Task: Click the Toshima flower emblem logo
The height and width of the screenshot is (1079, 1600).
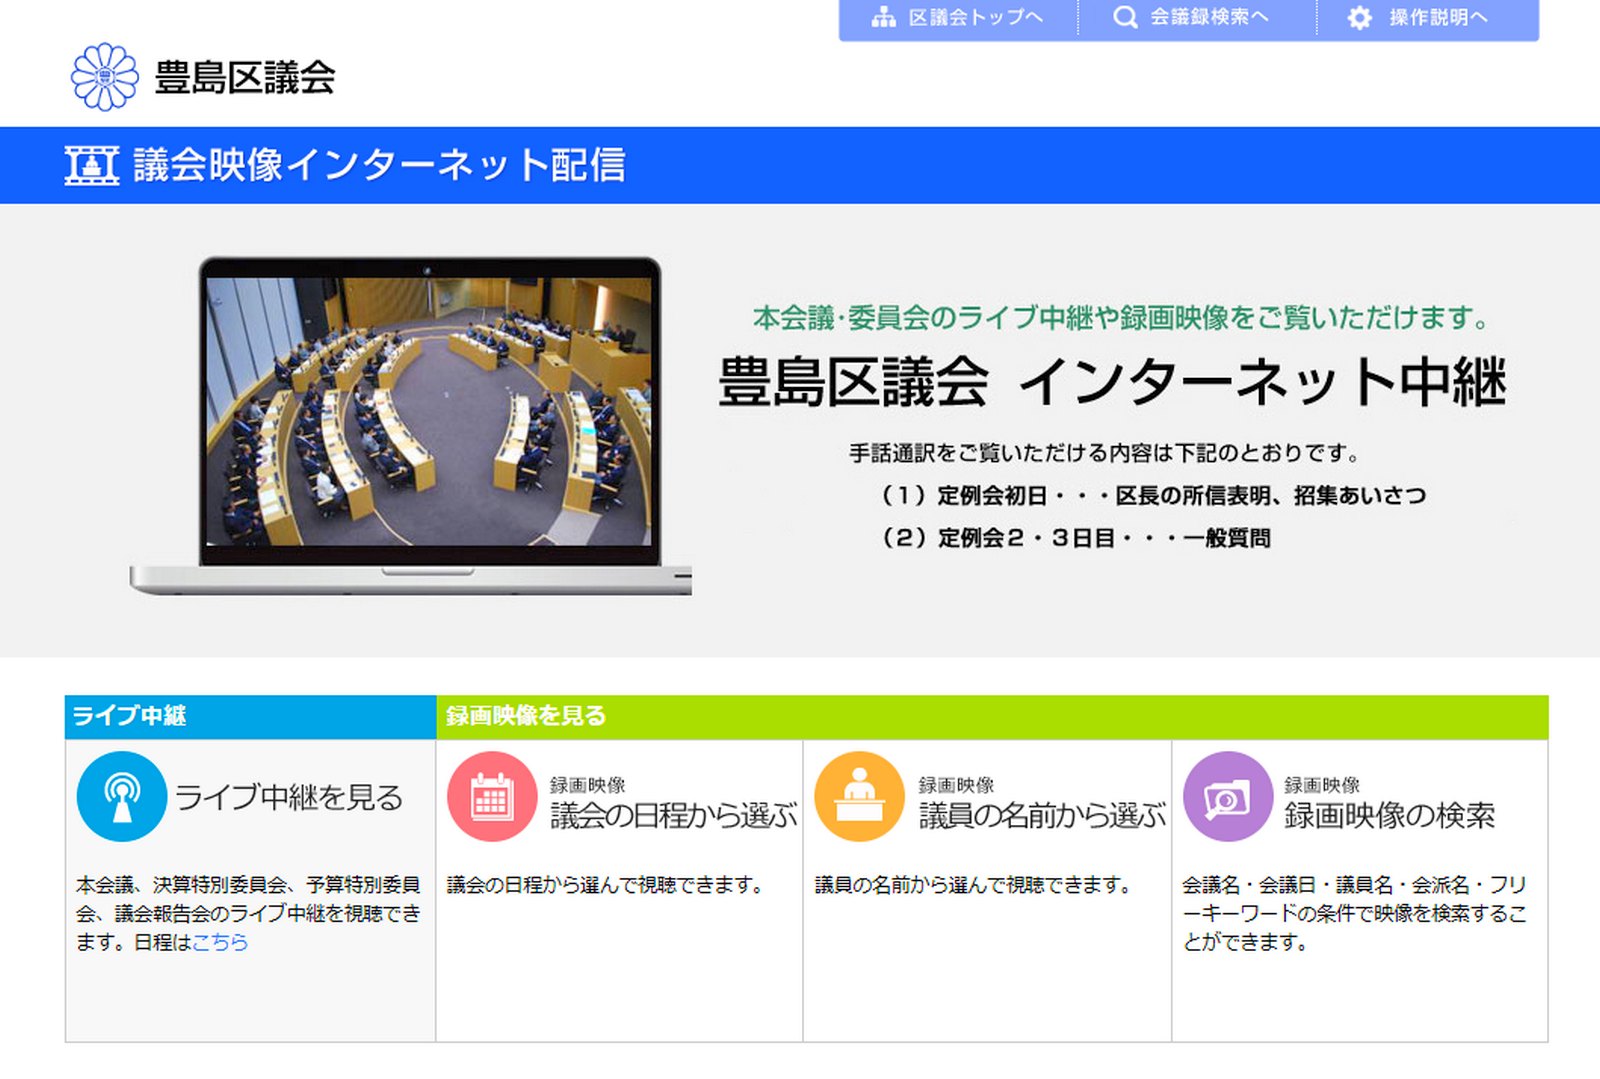Action: point(105,77)
